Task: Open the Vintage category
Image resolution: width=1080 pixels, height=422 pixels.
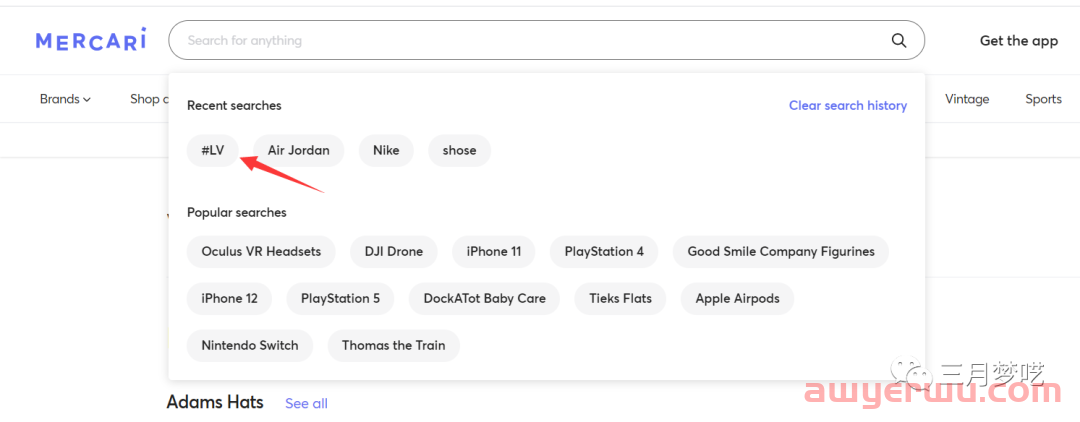Action: (967, 99)
